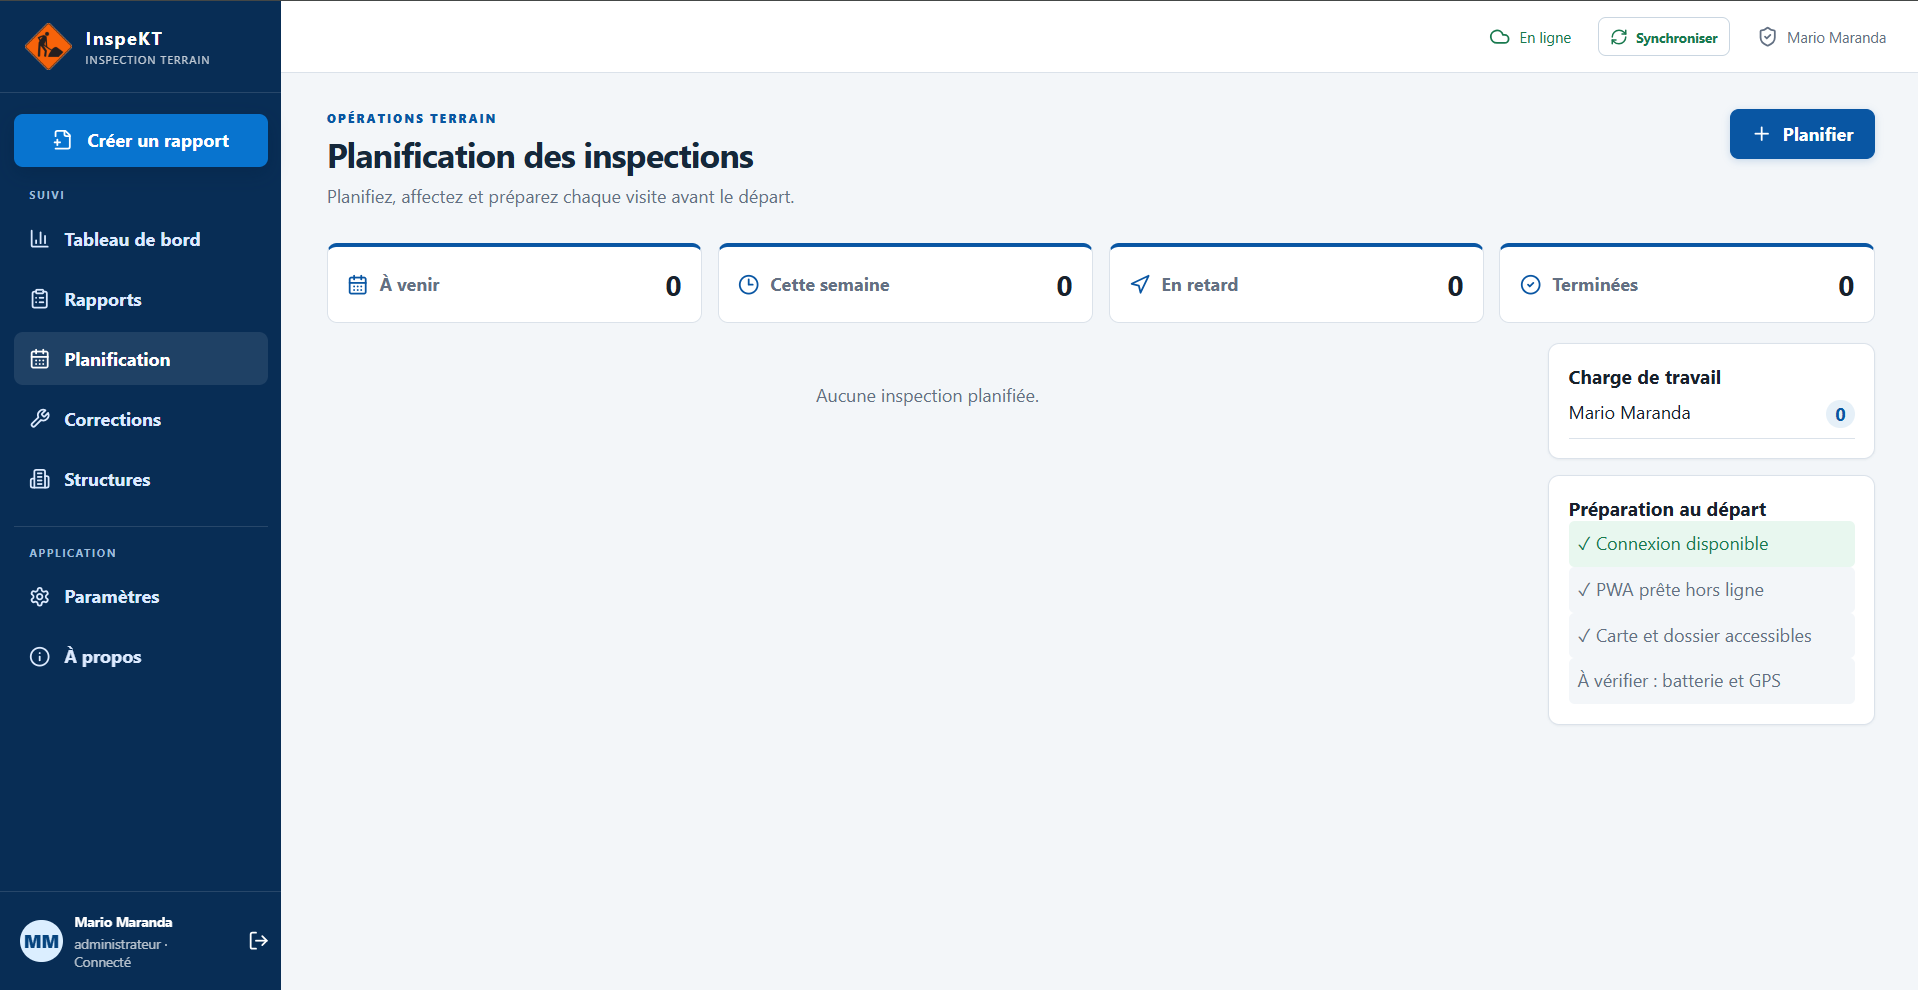Click the Planifier button
Image resolution: width=1918 pixels, height=990 pixels.
(1802, 134)
